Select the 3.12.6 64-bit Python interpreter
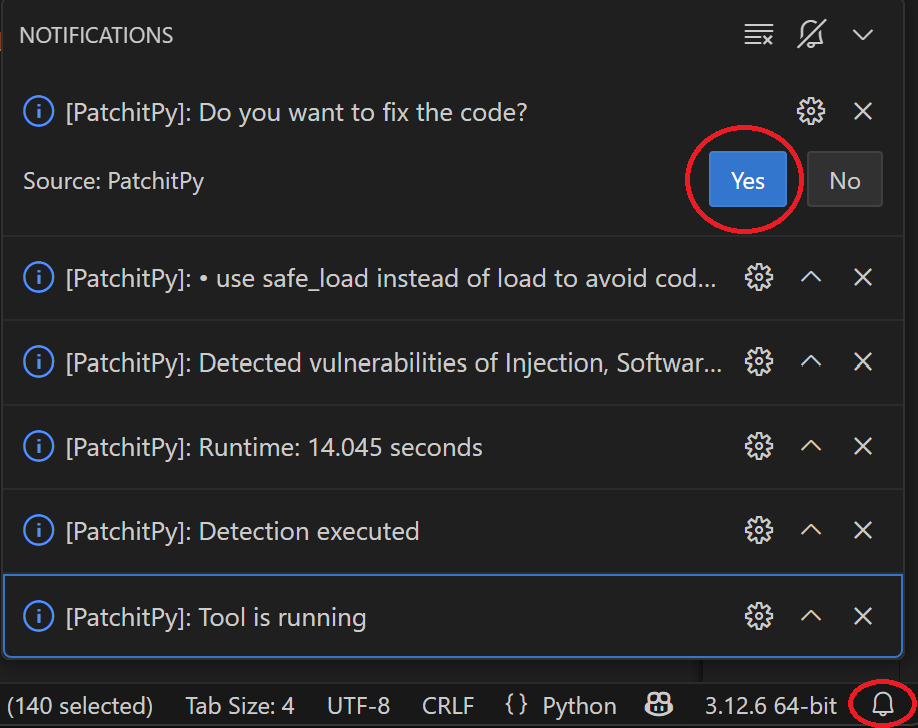Viewport: 918px width, 728px height. pos(756,706)
